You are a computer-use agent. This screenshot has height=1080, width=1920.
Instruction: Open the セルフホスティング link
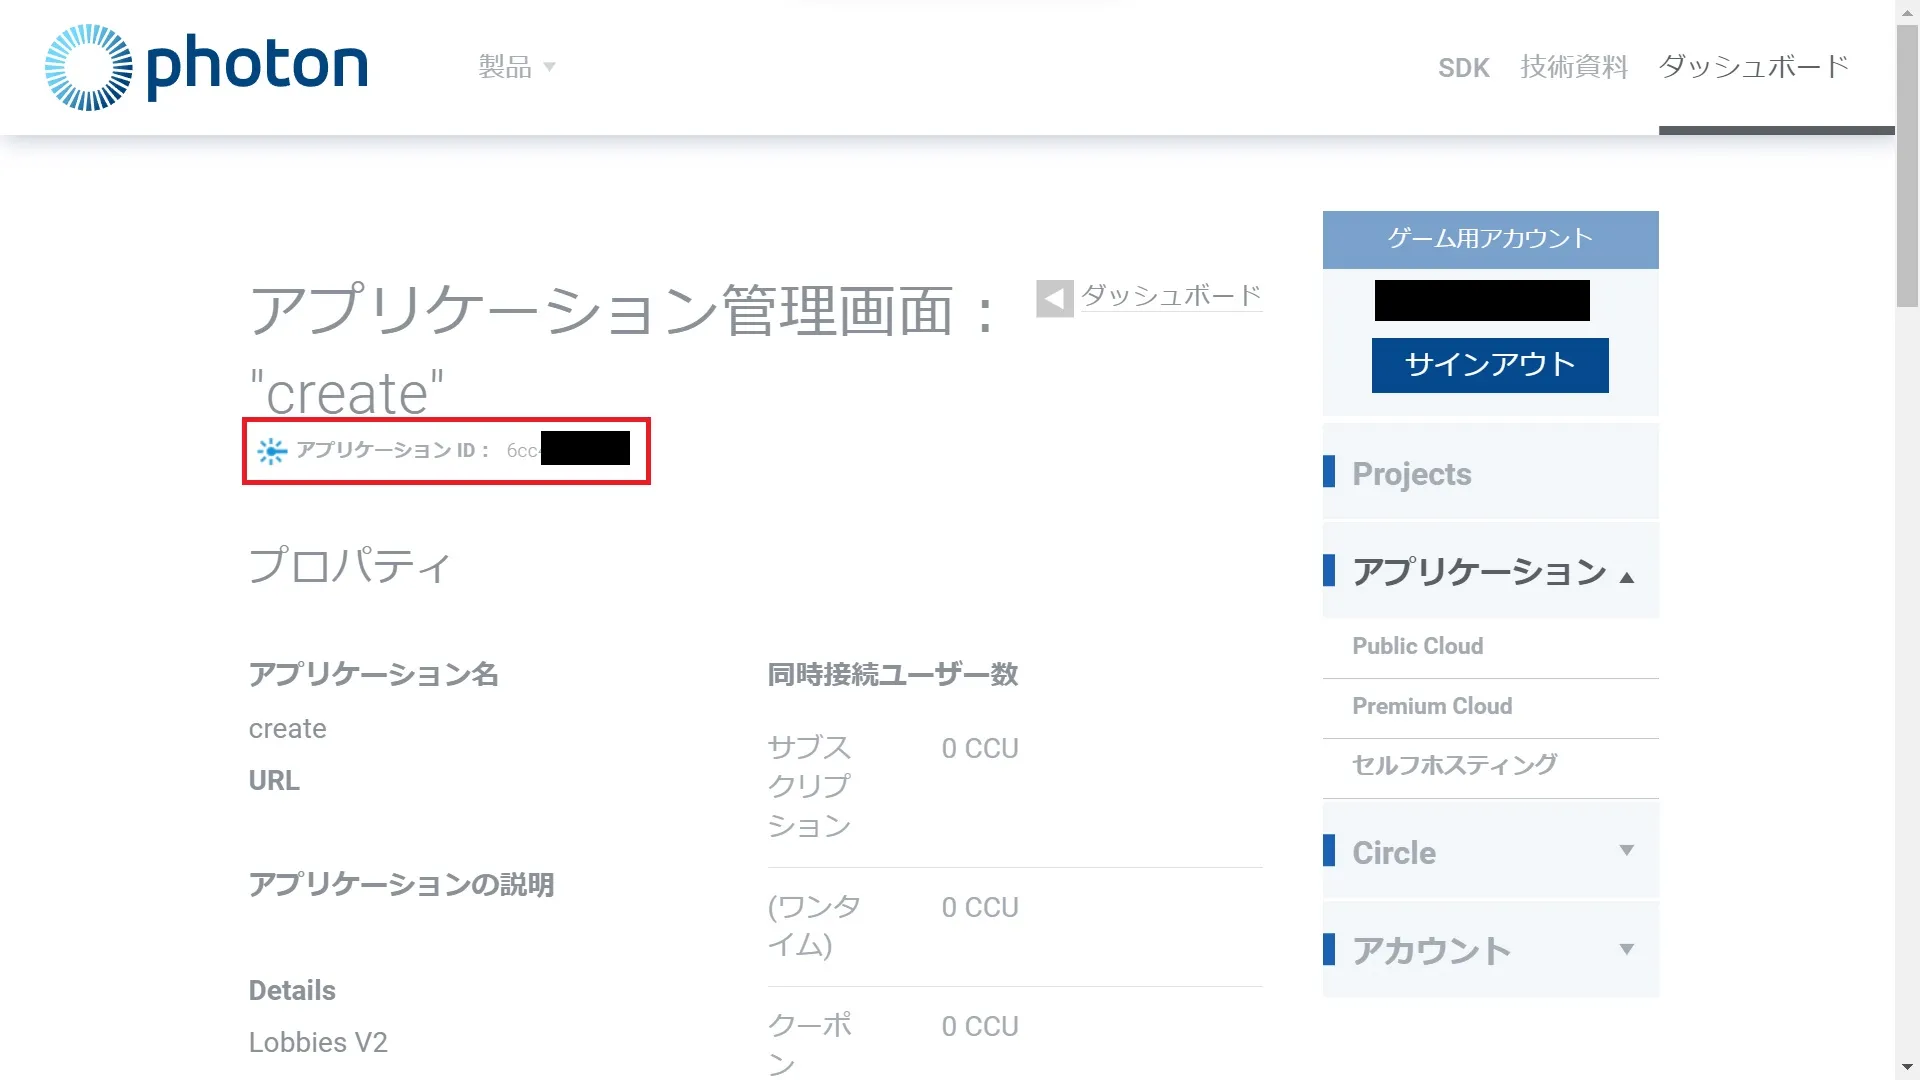(1454, 765)
